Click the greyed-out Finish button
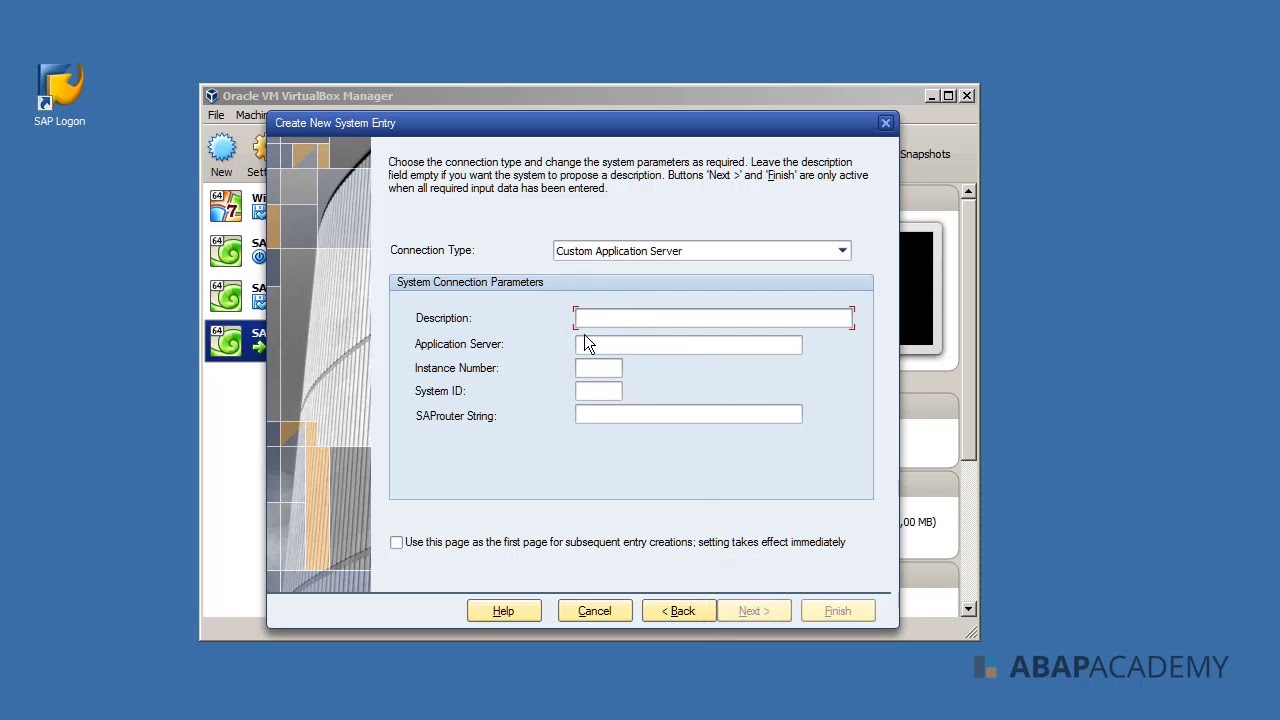Image resolution: width=1280 pixels, height=720 pixels. (838, 611)
